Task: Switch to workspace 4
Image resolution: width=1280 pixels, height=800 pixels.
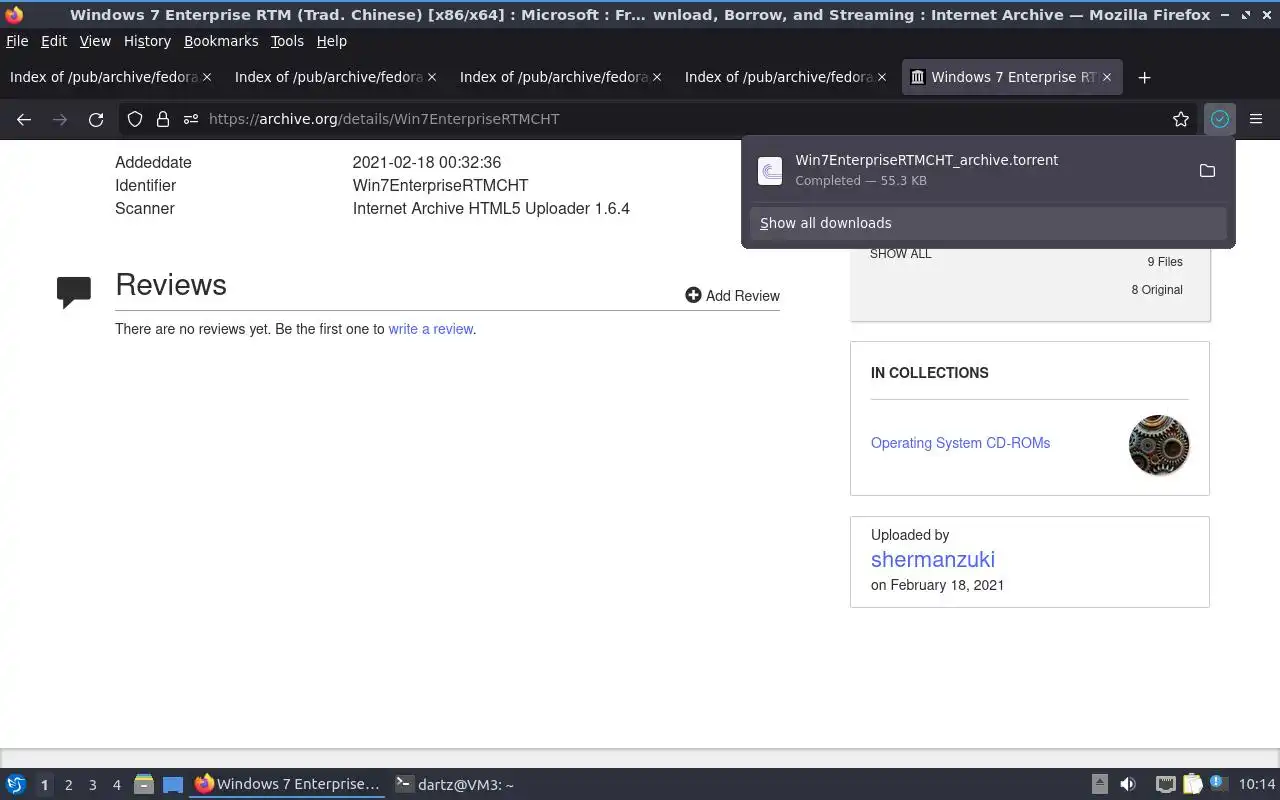Action: (116, 785)
